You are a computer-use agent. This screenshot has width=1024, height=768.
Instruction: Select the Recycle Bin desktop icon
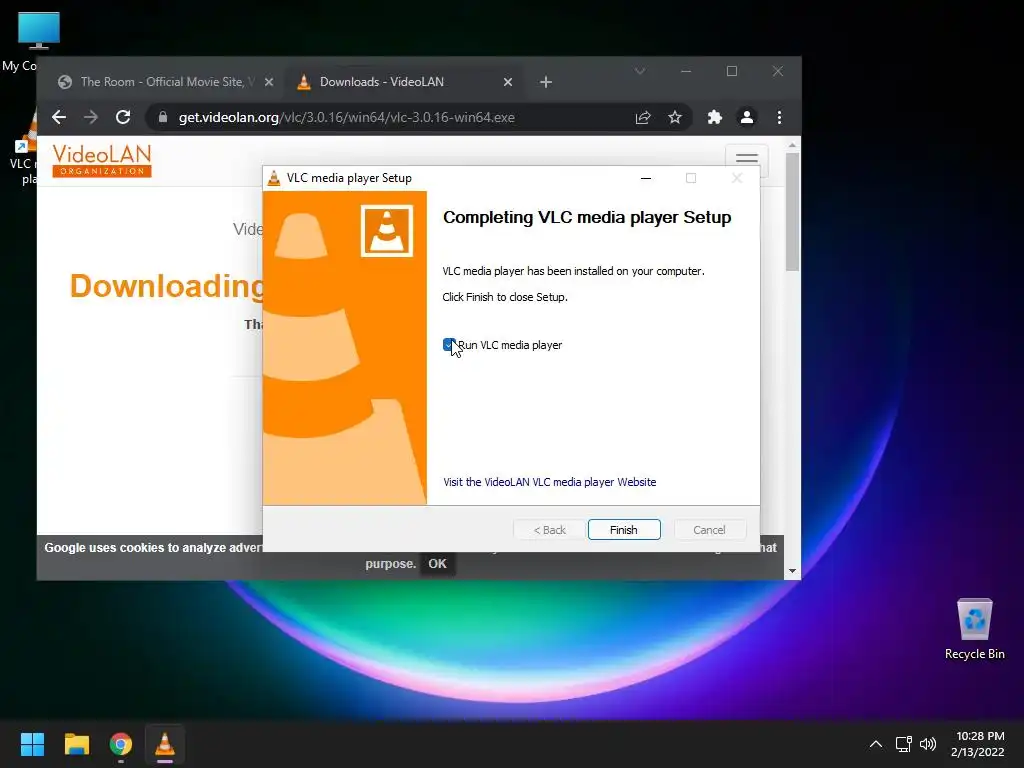[974, 629]
